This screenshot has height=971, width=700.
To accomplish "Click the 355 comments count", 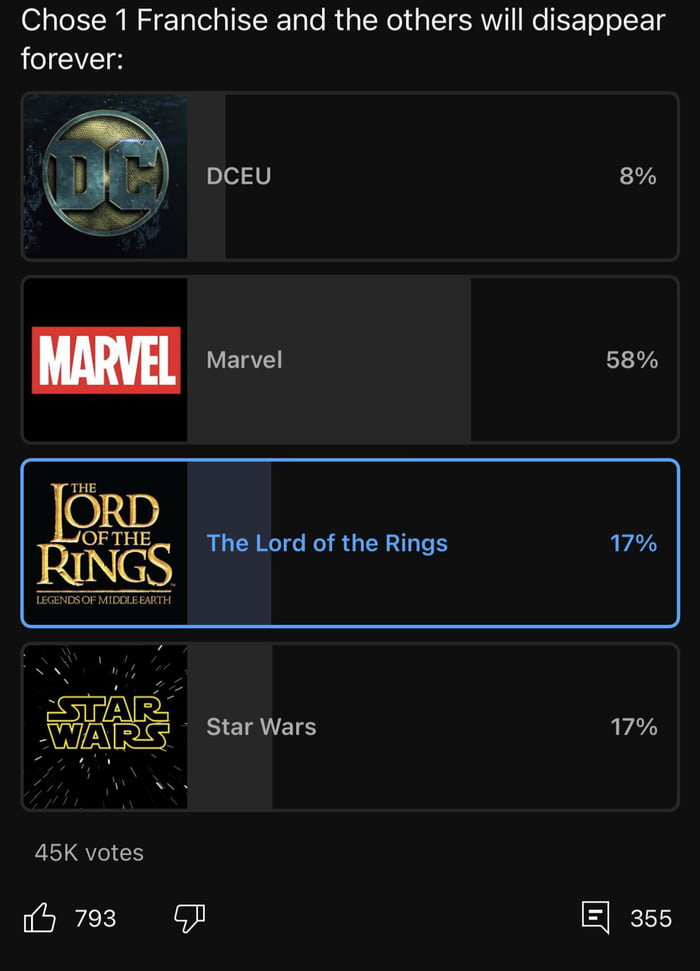I will pos(651,918).
